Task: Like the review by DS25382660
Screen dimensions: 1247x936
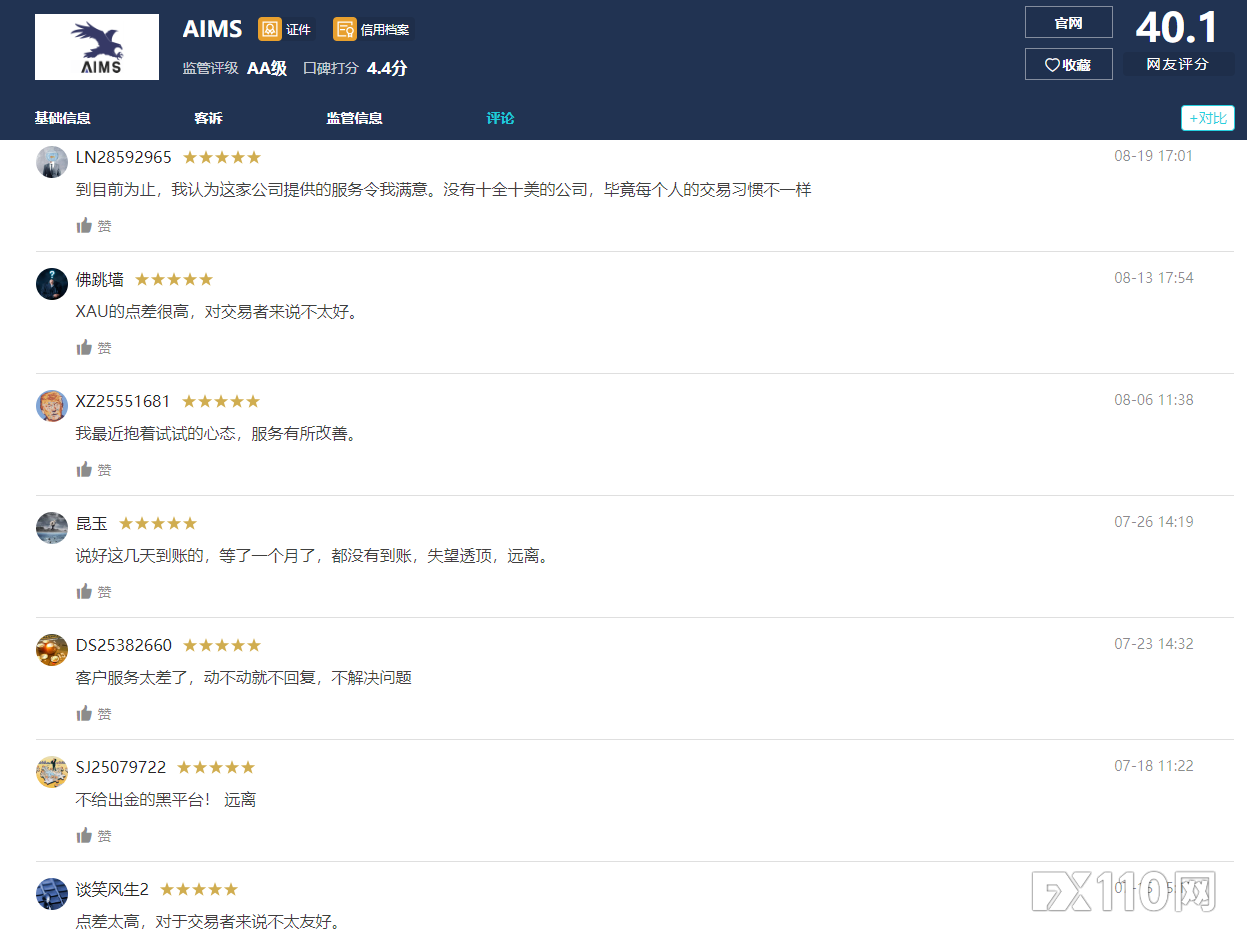Action: 94,714
